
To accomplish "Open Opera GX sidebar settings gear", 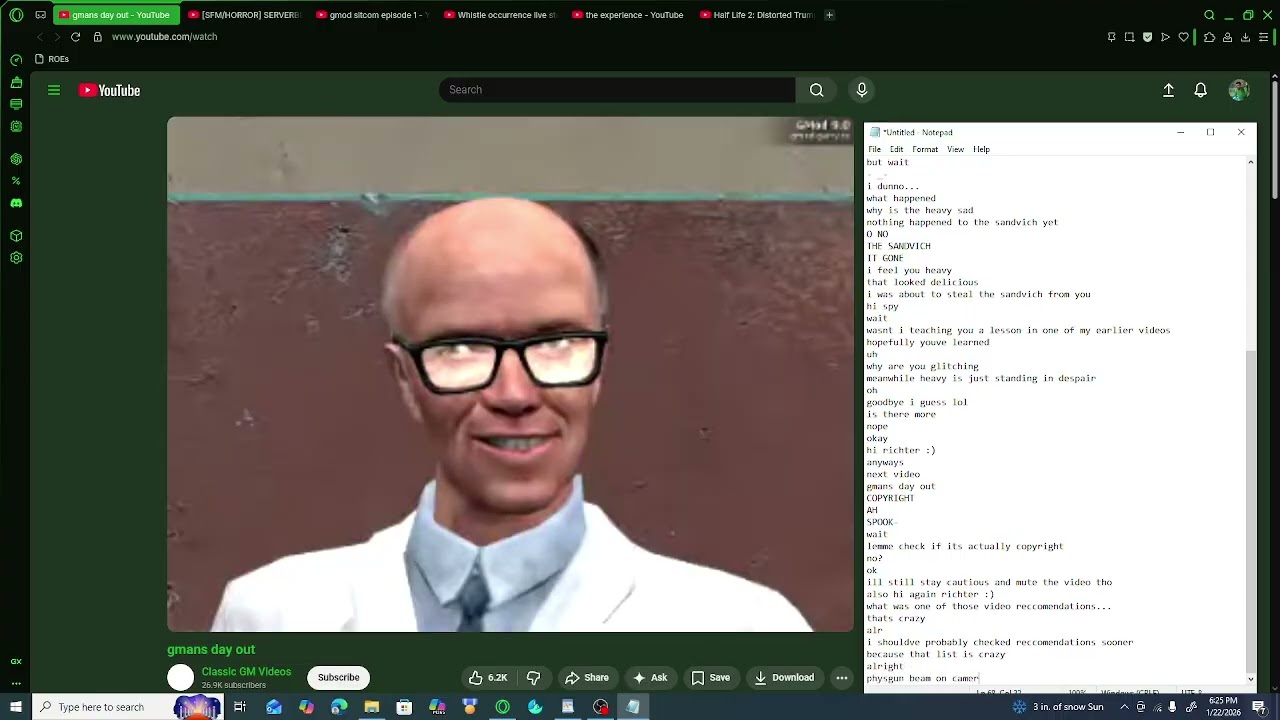I will 16,258.
